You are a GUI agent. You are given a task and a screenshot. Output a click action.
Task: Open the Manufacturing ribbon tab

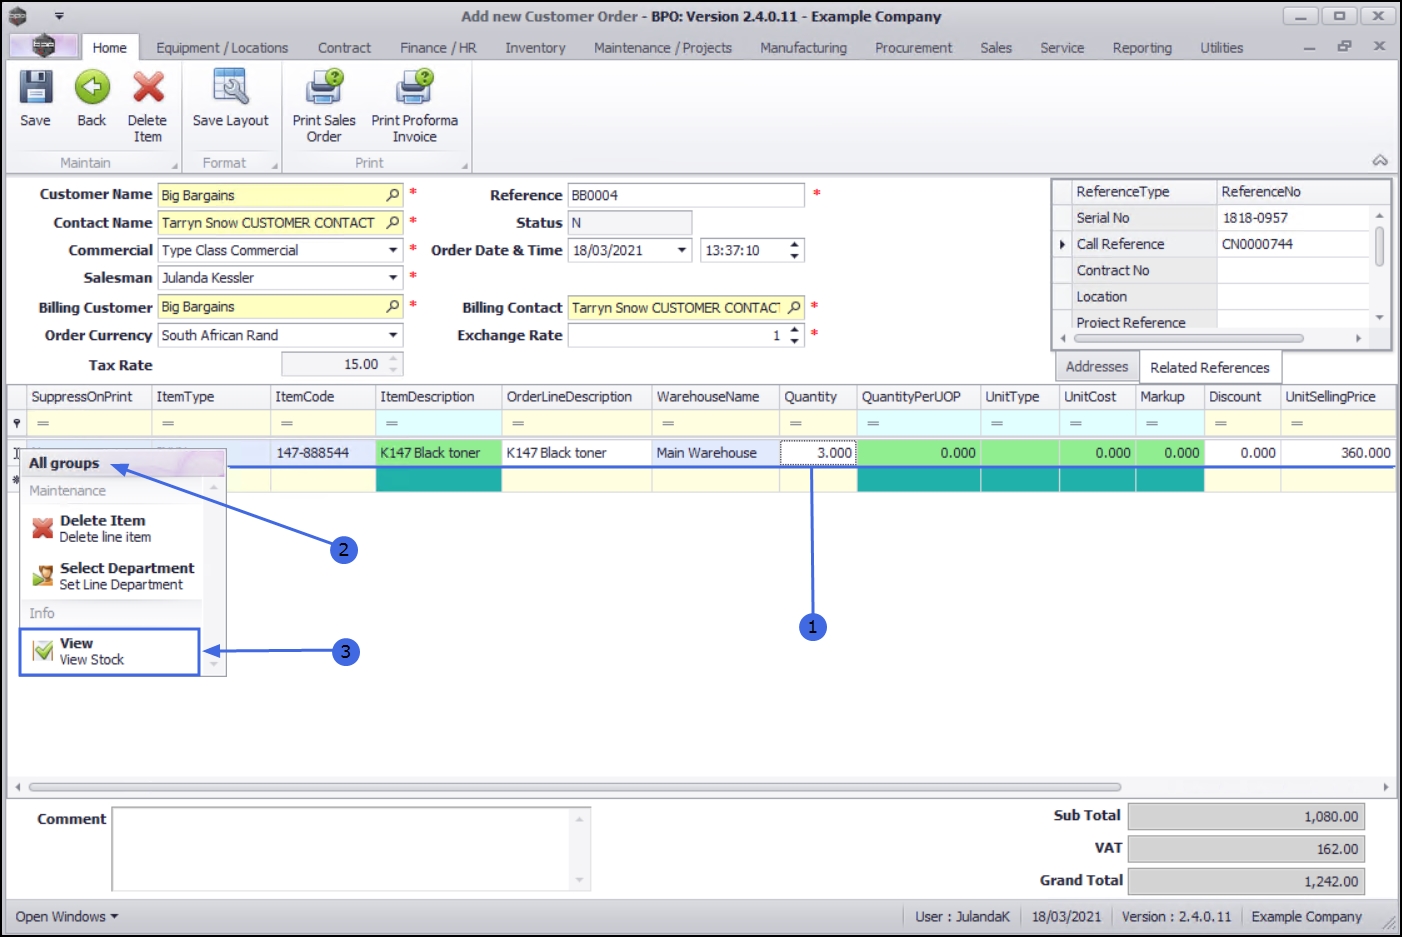[x=803, y=47]
